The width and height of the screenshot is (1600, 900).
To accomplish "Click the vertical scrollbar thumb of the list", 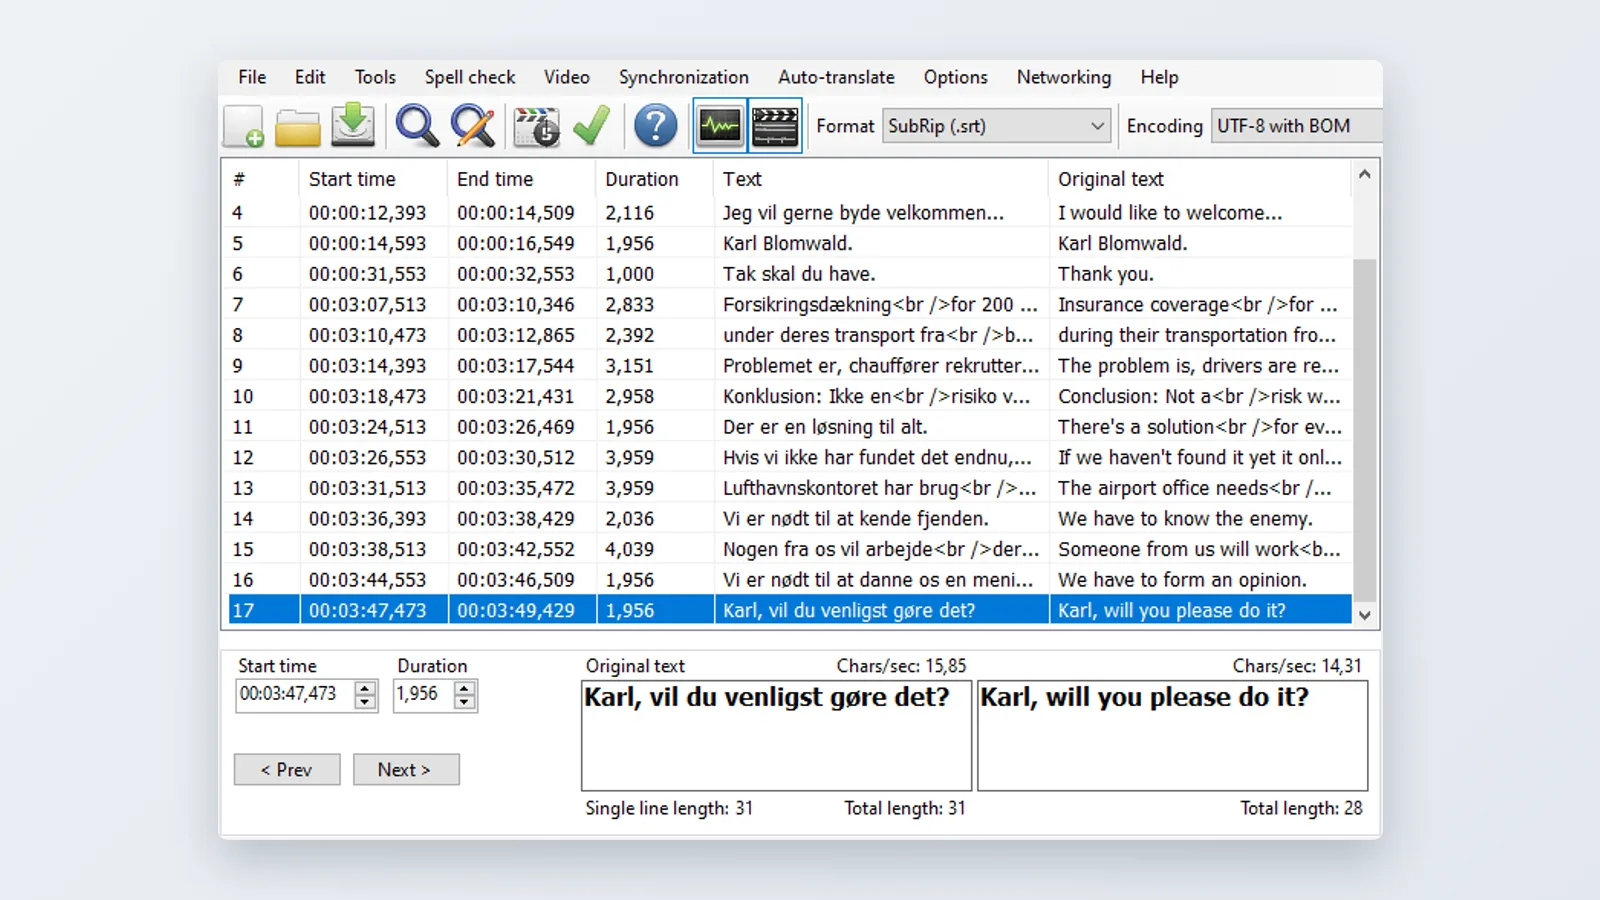I will tap(1364, 430).
